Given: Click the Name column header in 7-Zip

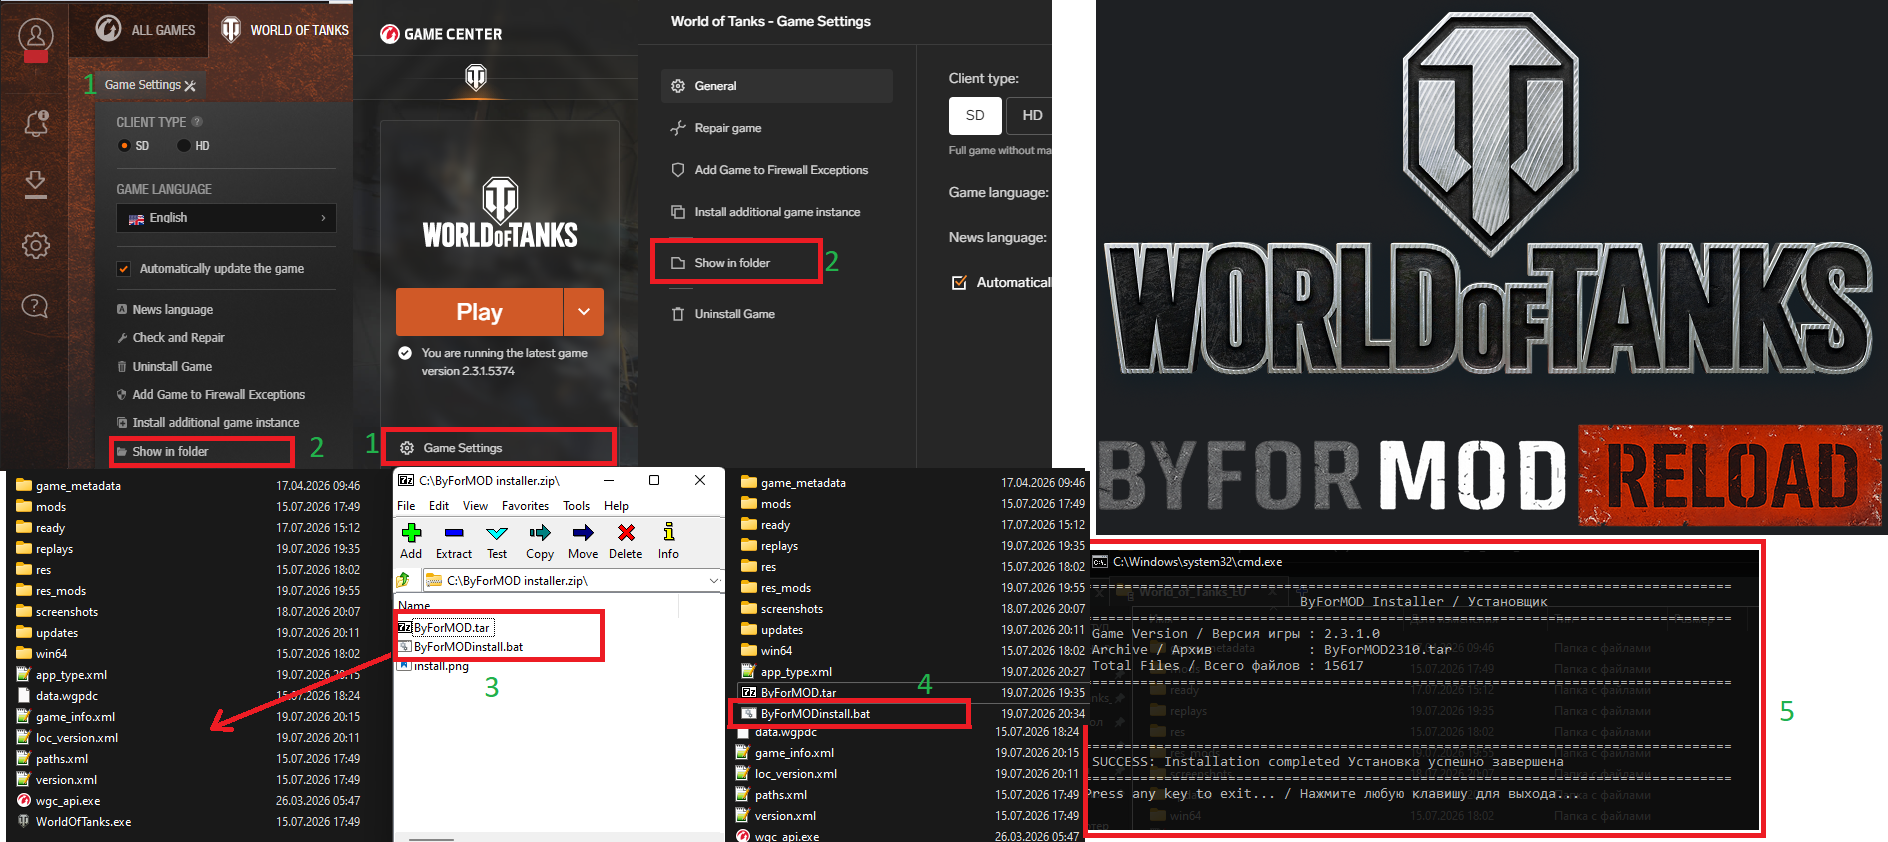Looking at the screenshot, I should point(414,605).
